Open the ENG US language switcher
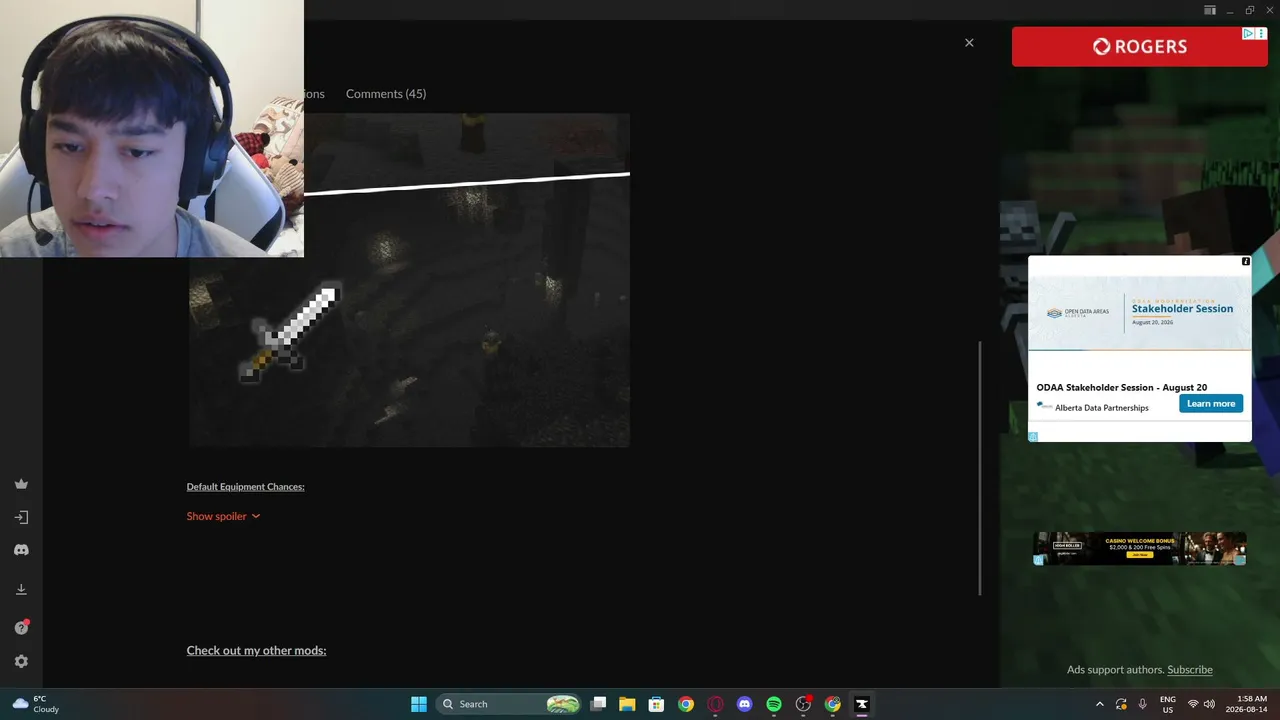Viewport: 1280px width, 720px height. coord(1168,704)
